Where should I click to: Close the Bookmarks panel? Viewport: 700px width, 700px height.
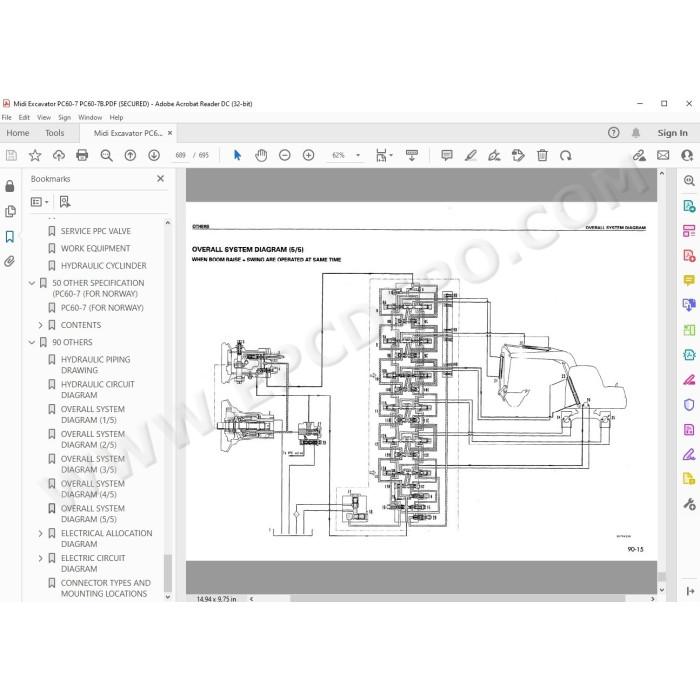(x=161, y=179)
